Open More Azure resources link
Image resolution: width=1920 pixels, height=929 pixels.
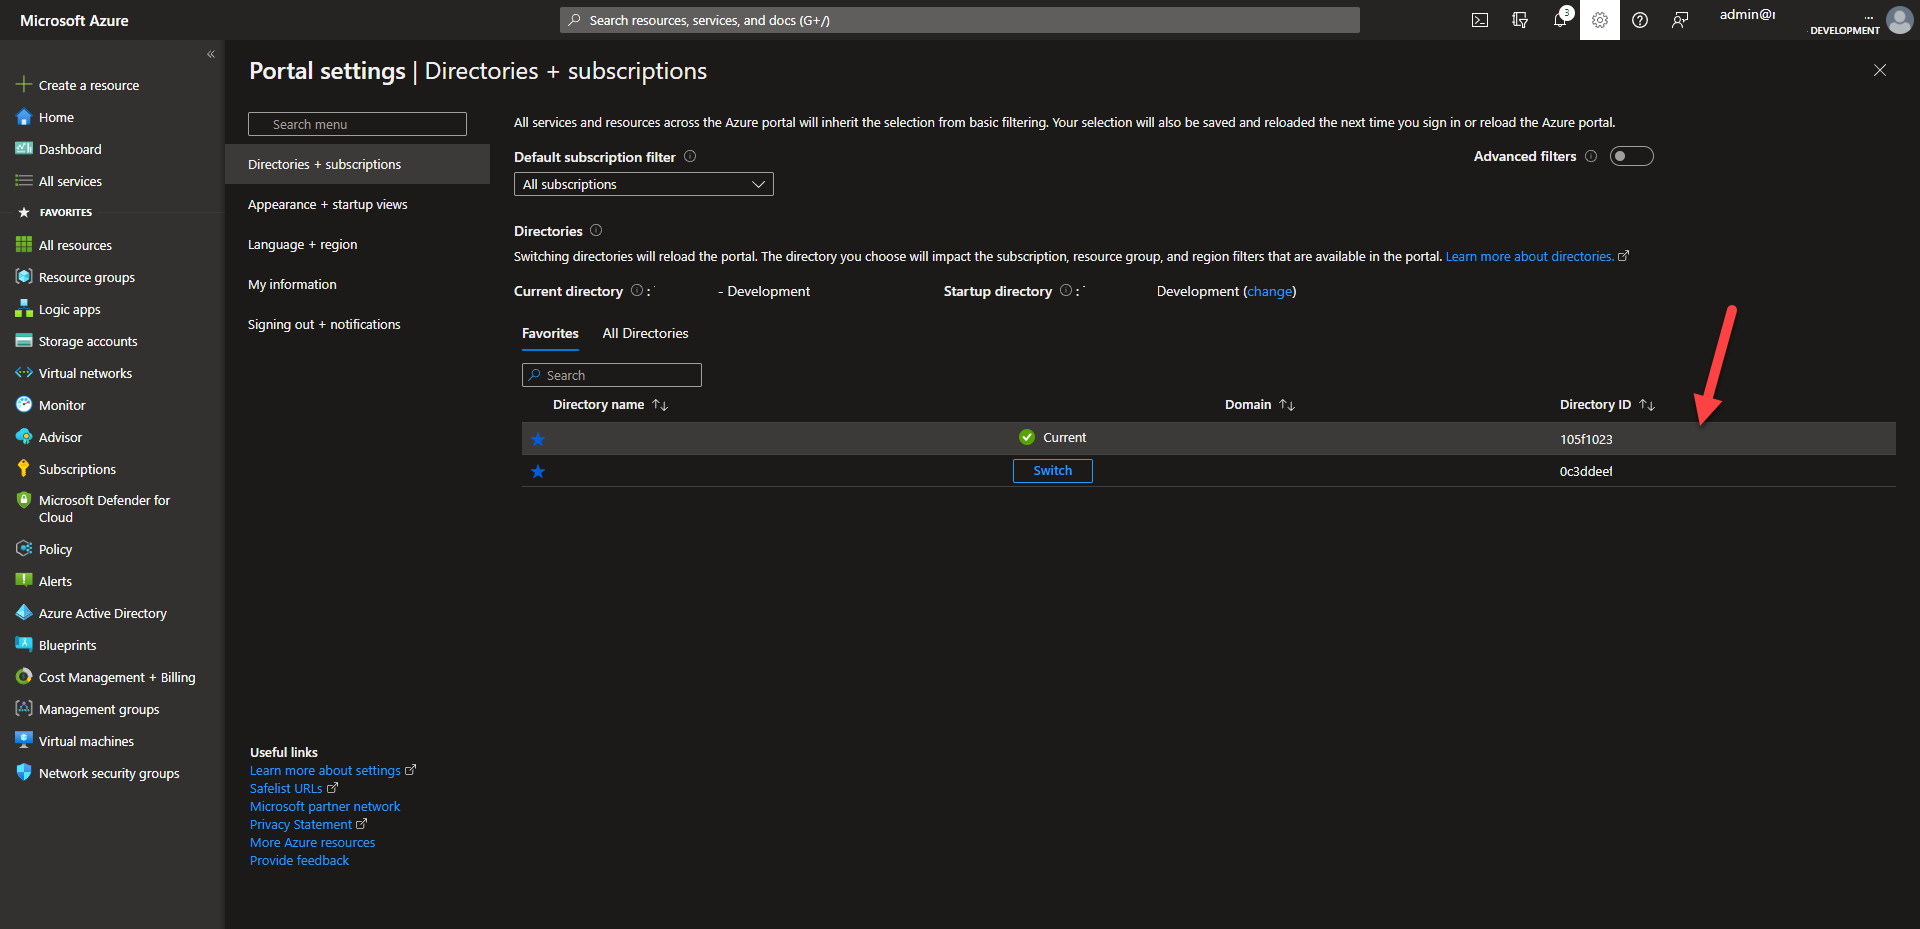click(x=312, y=842)
